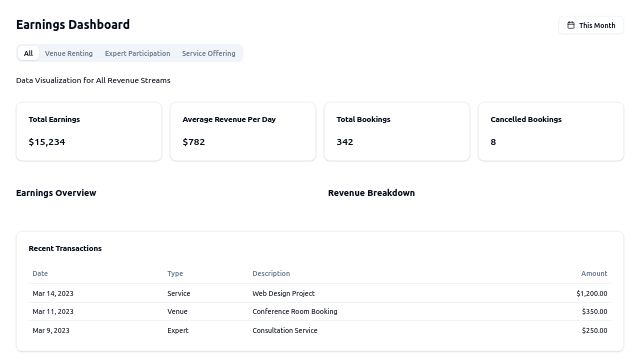Switch to the Expert Participation tab
This screenshot has width=640, height=360.
(x=138, y=53)
